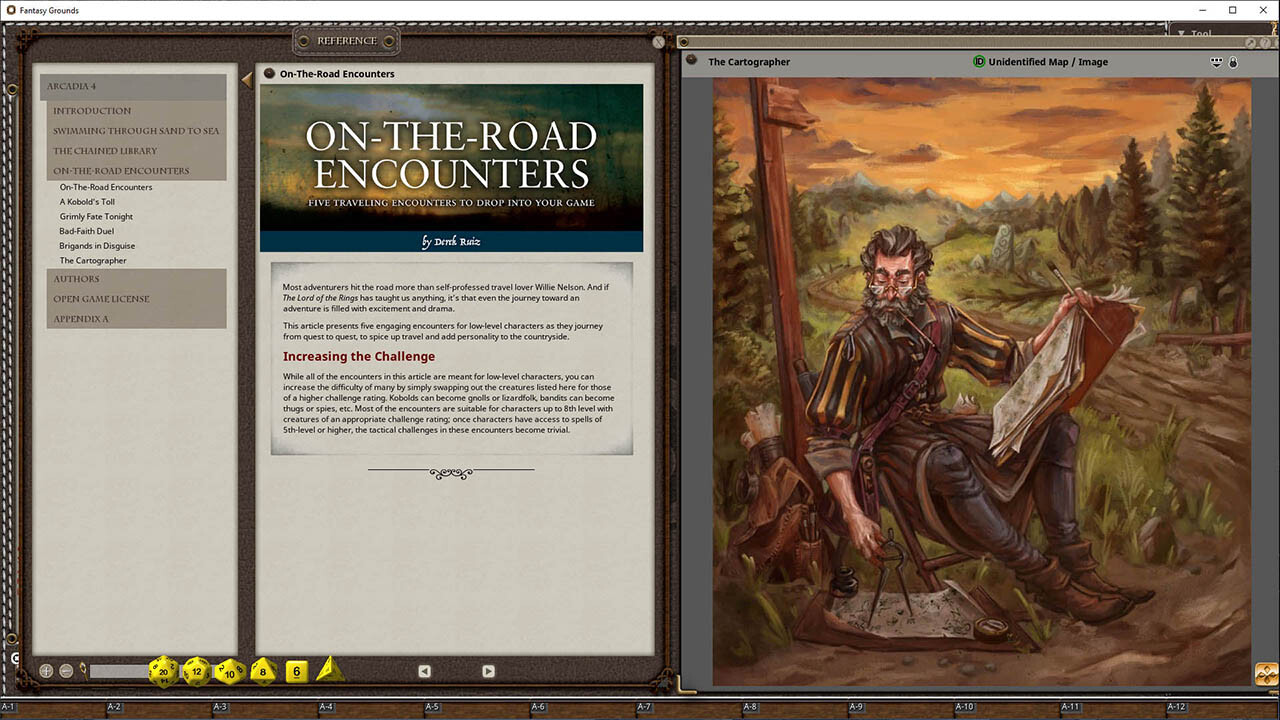The image size is (1280, 720).
Task: Click the d6 cube die
Action: [295, 671]
